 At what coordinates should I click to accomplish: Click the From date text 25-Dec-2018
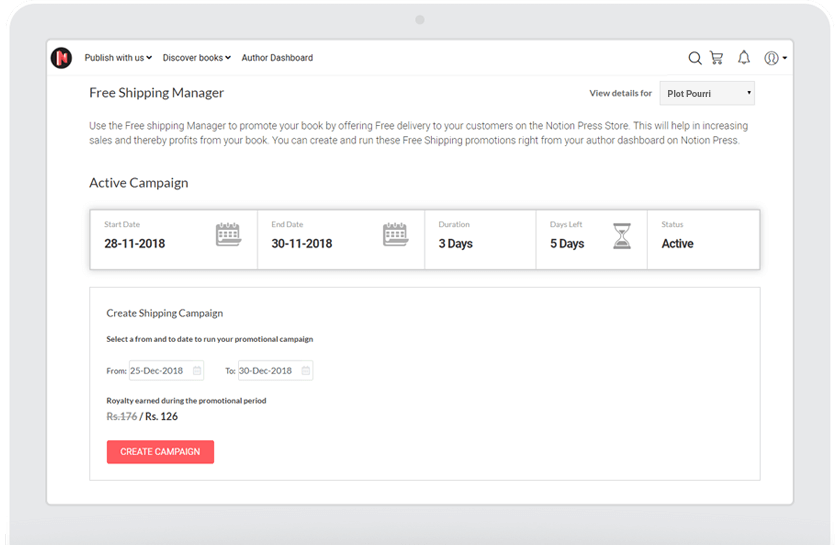pyautogui.click(x=158, y=371)
